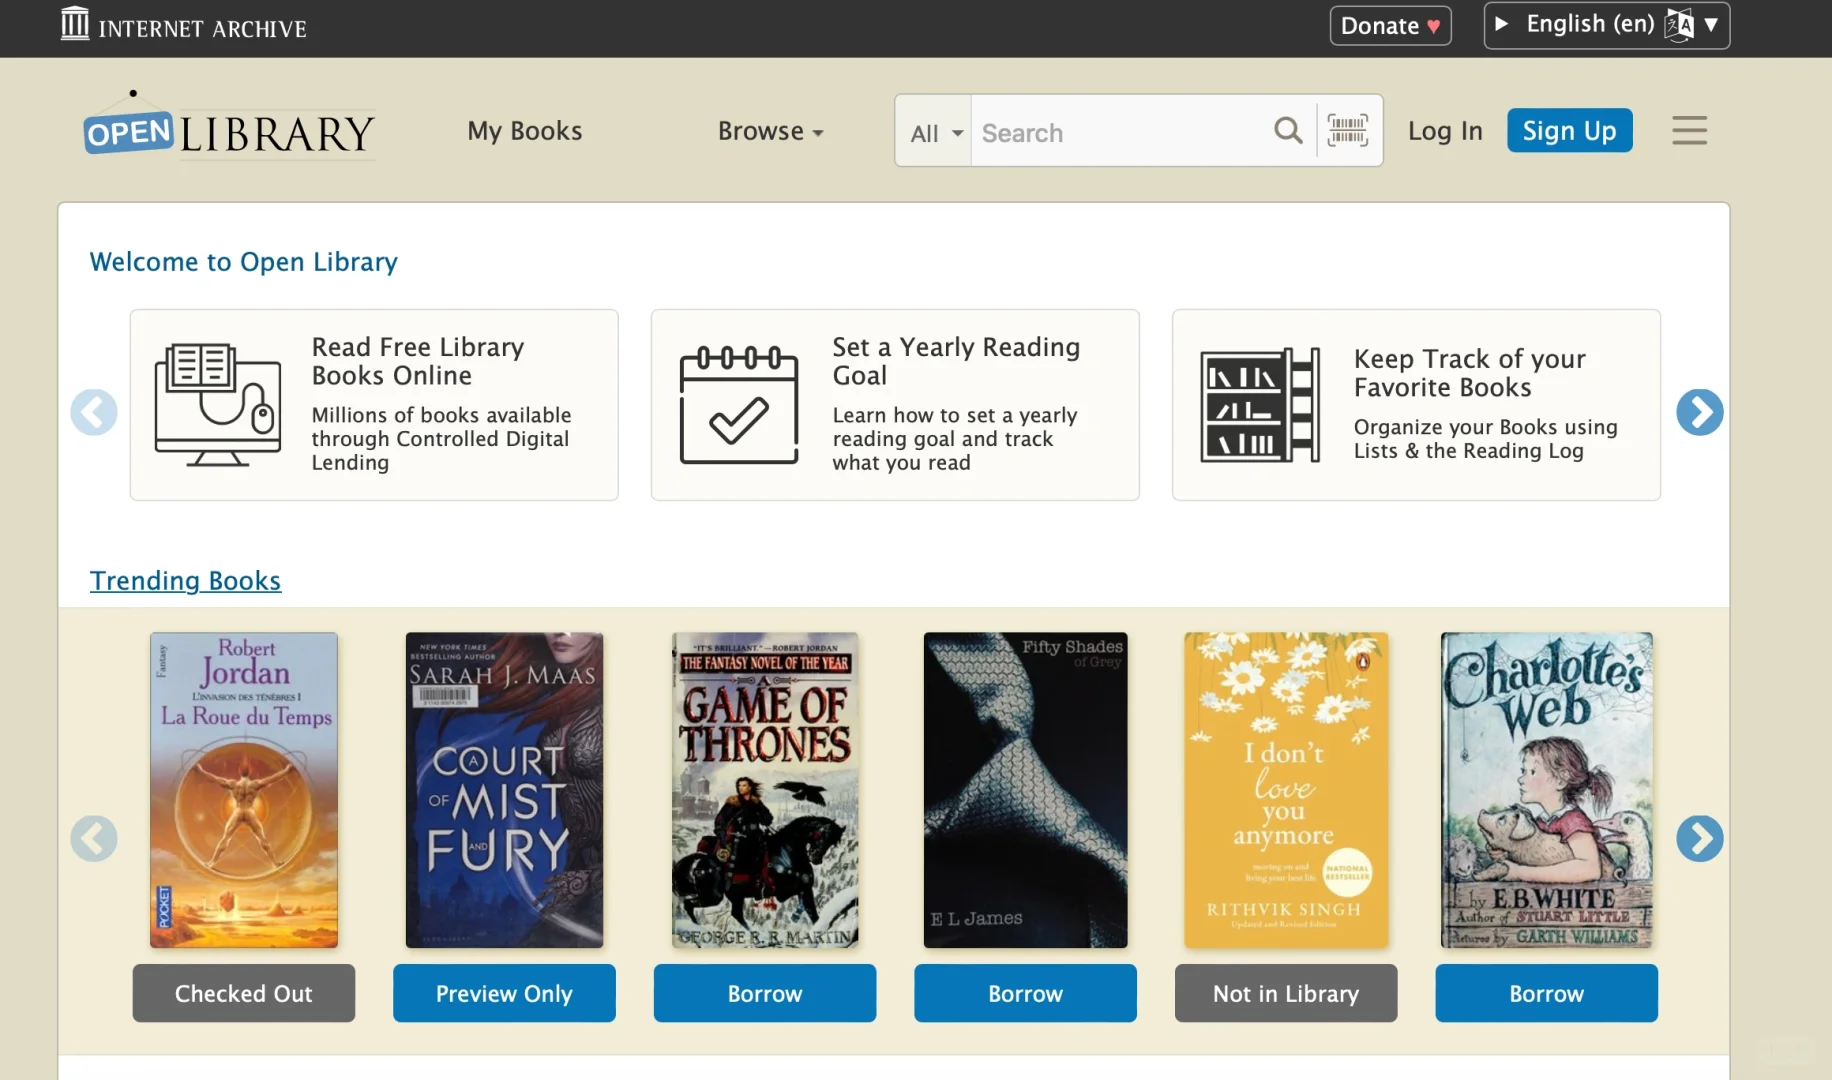Click the Preview Only button
1832x1080 pixels.
point(504,993)
